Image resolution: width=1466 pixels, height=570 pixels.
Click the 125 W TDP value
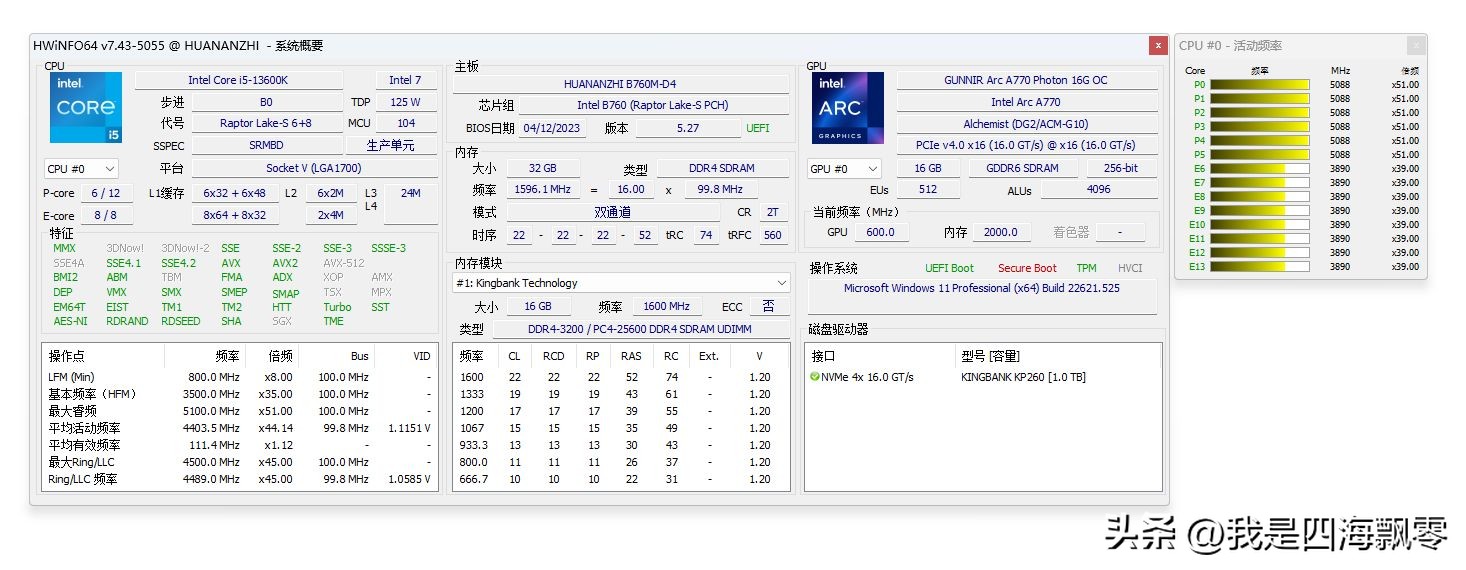point(406,102)
